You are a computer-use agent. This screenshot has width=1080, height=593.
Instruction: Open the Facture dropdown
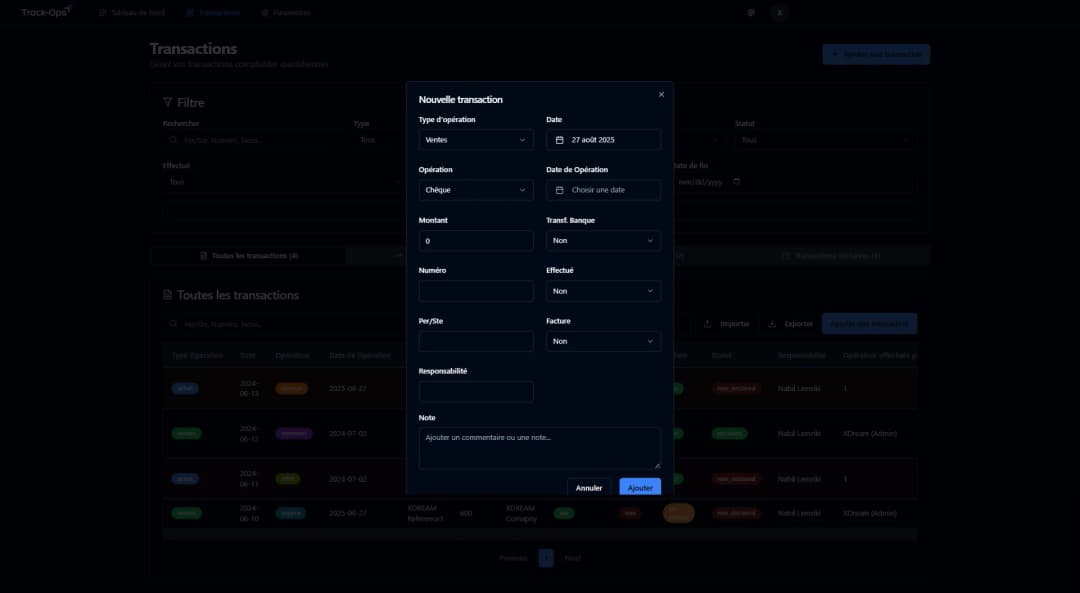[x=603, y=340]
